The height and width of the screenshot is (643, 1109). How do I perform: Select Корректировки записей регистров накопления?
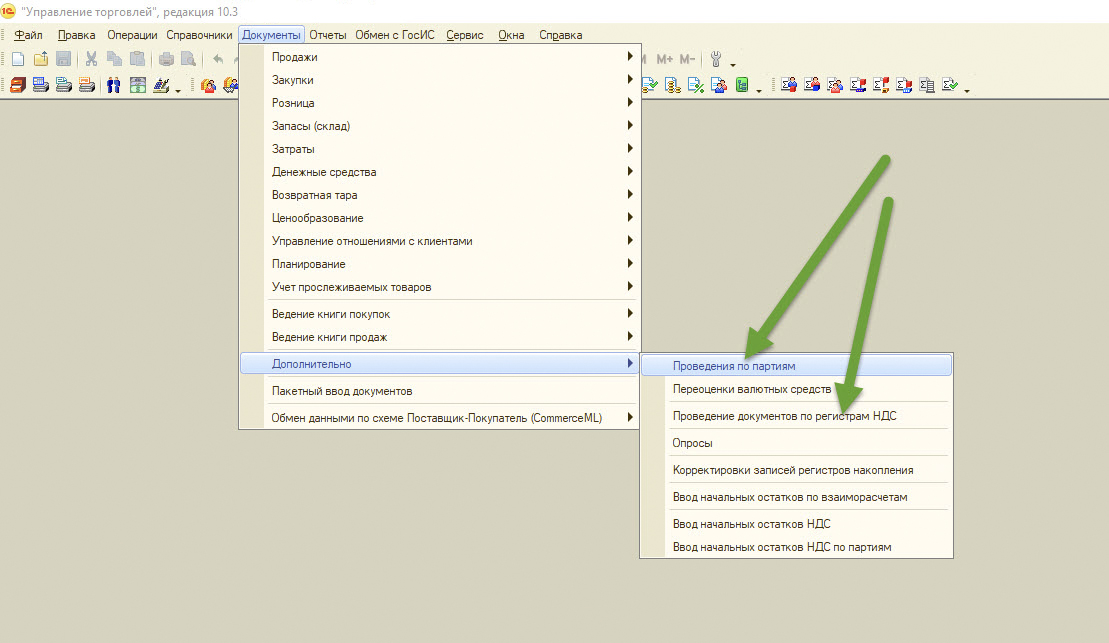796,470
